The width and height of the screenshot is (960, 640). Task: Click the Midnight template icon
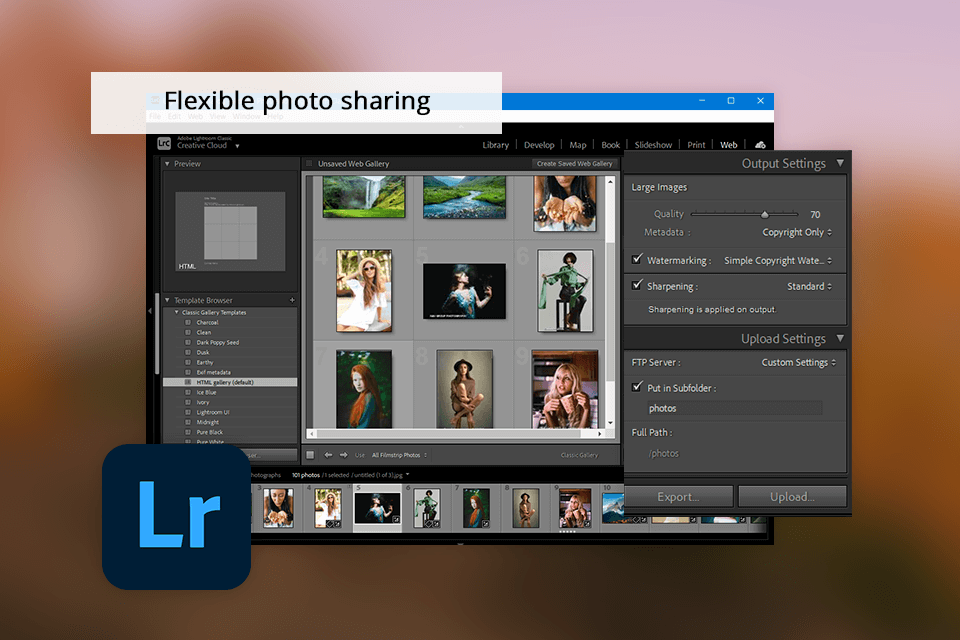coord(188,422)
